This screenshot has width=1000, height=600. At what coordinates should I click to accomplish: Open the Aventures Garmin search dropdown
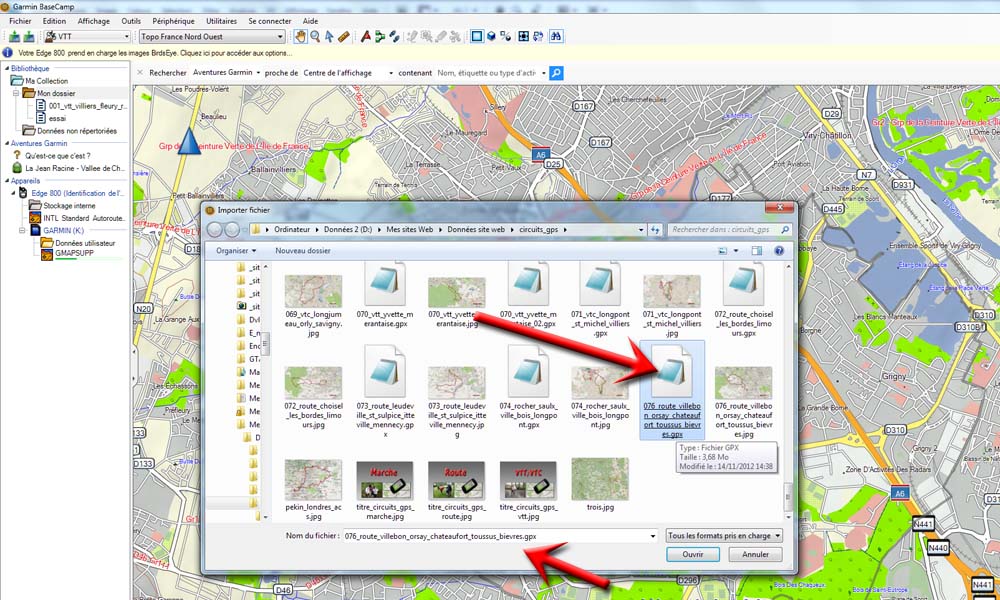click(x=258, y=73)
